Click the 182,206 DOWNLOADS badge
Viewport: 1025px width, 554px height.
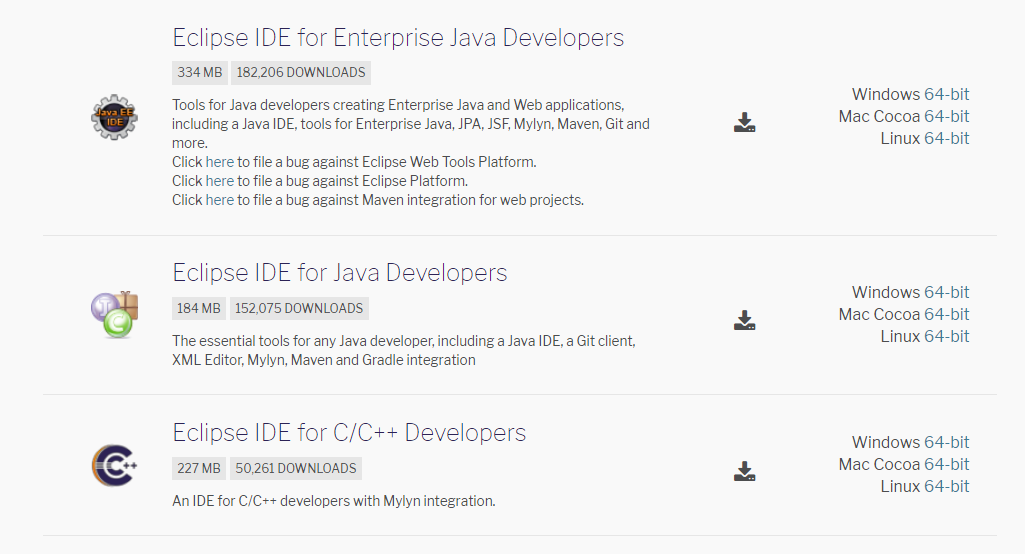[301, 73]
